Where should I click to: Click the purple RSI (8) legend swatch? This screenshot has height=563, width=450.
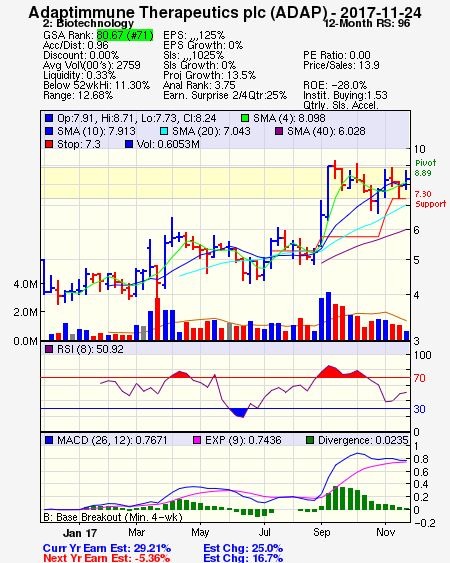(49, 349)
